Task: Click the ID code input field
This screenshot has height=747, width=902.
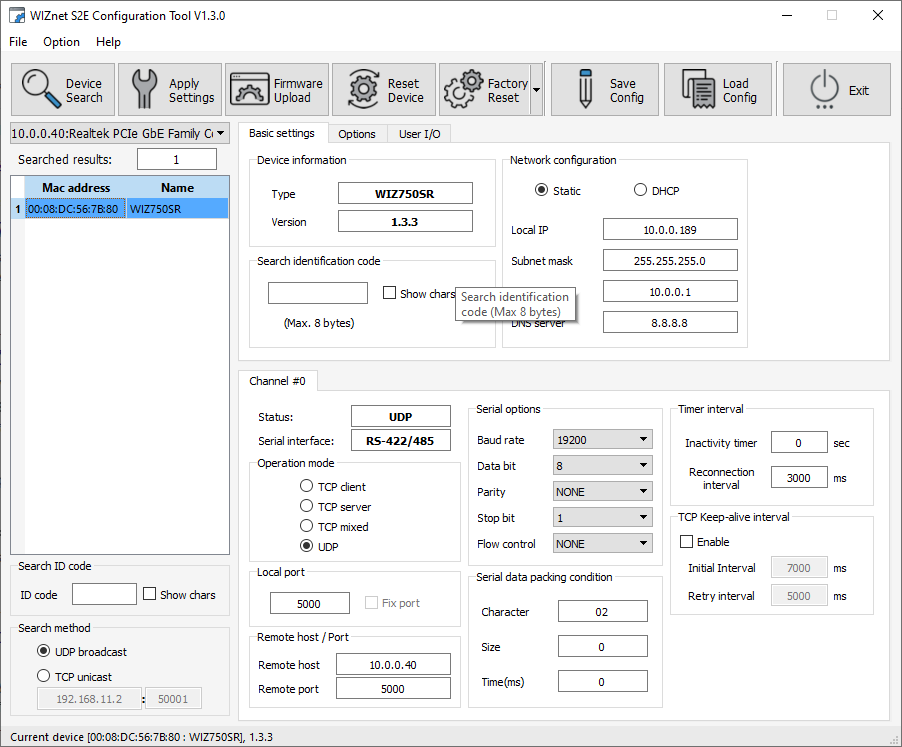Action: pyautogui.click(x=104, y=595)
